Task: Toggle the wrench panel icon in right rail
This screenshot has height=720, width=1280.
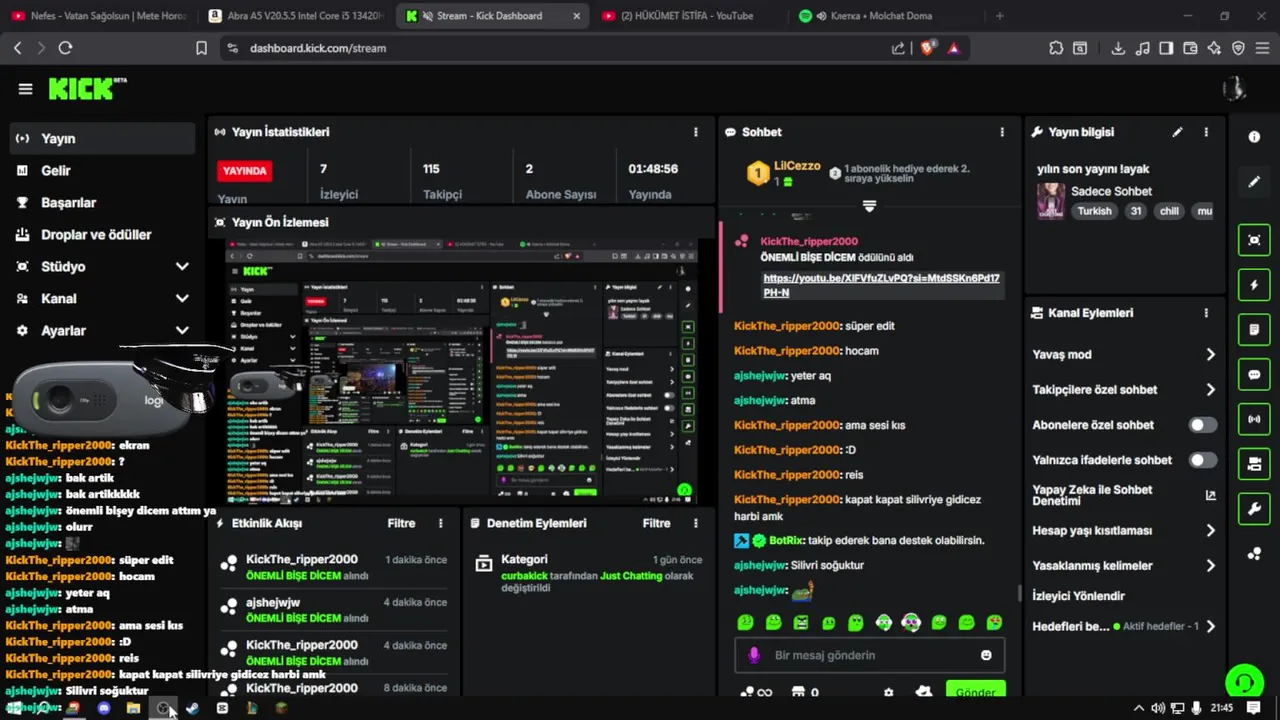Action: pos(1254,509)
